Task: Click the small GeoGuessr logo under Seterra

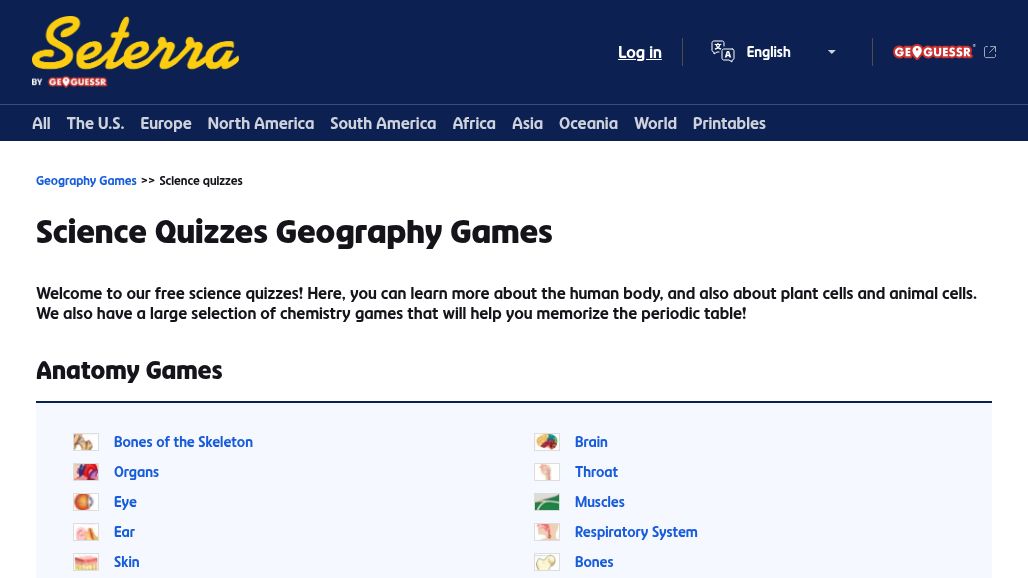Action: tap(77, 82)
